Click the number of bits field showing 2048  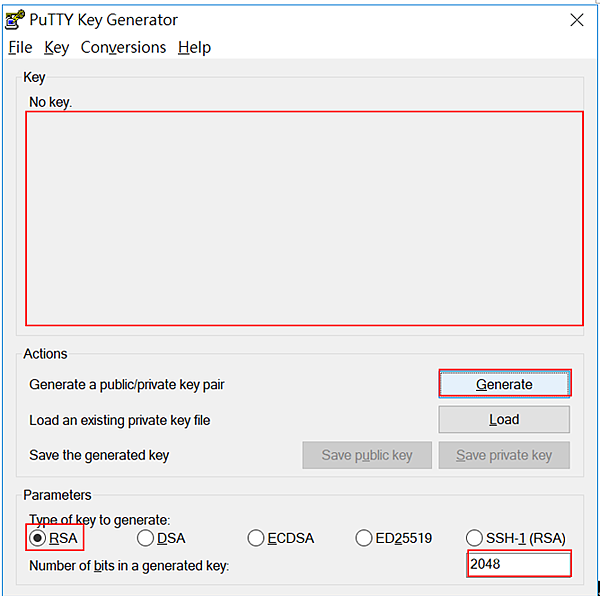[519, 564]
